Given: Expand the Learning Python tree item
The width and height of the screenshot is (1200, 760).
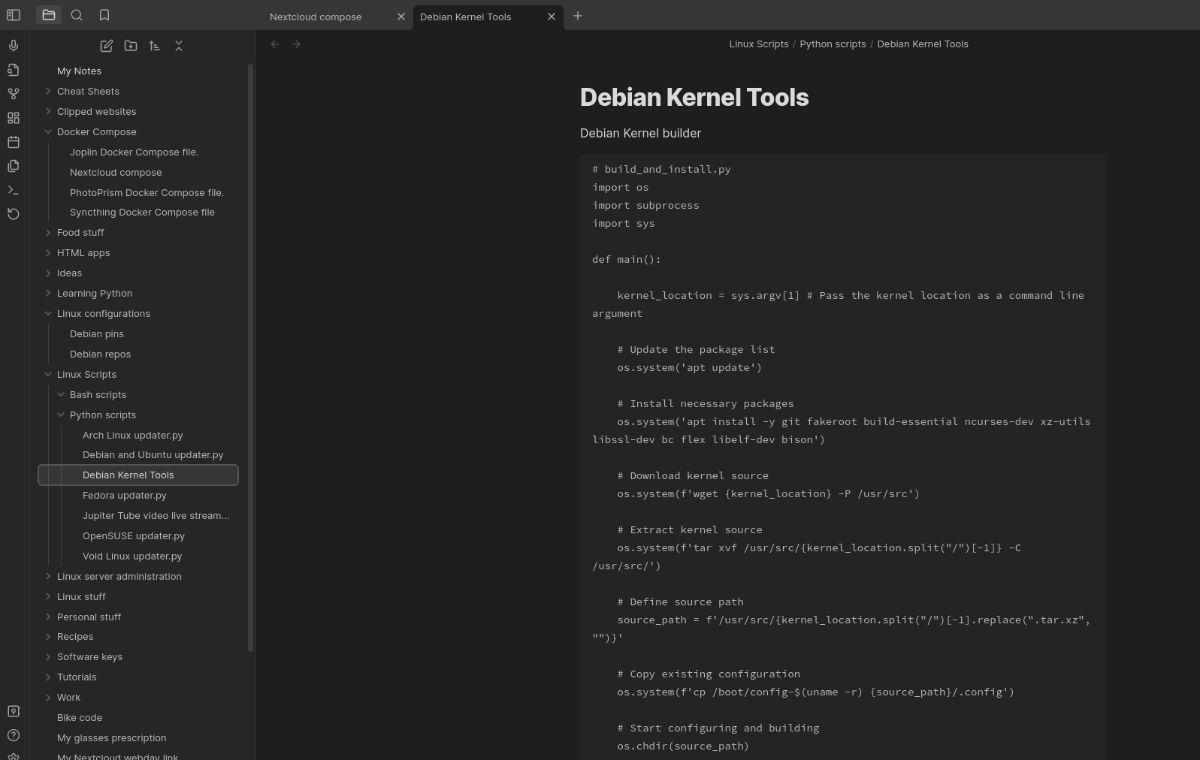Looking at the screenshot, I should tap(47, 293).
